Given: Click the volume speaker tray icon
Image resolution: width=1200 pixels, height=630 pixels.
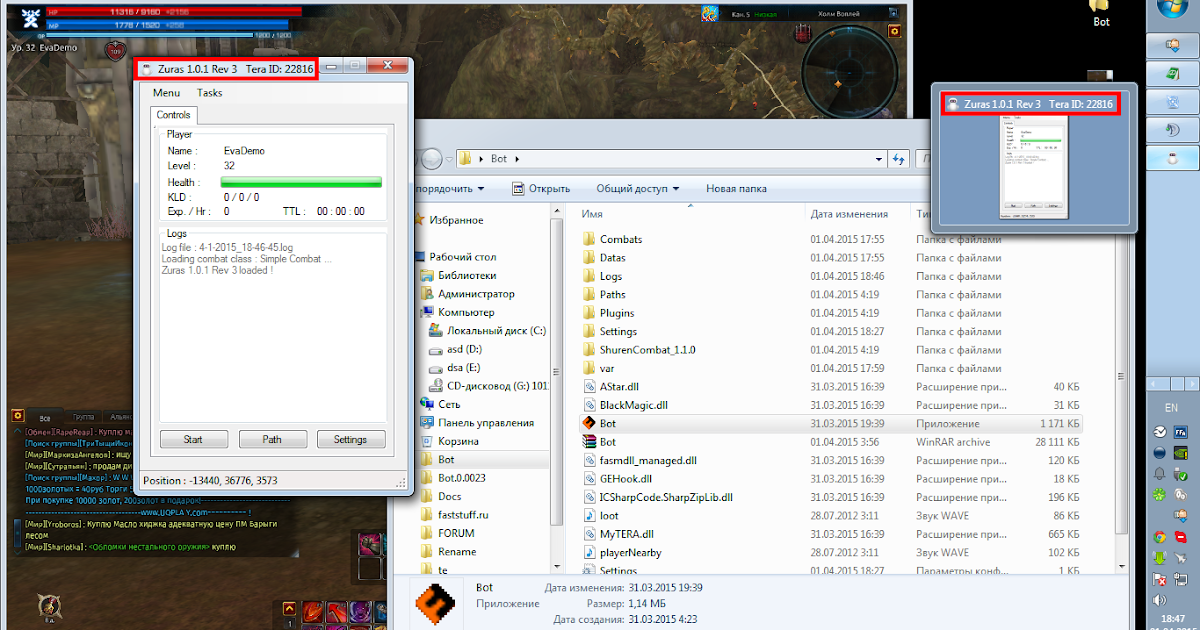Looking at the screenshot, I should pyautogui.click(x=1160, y=601).
